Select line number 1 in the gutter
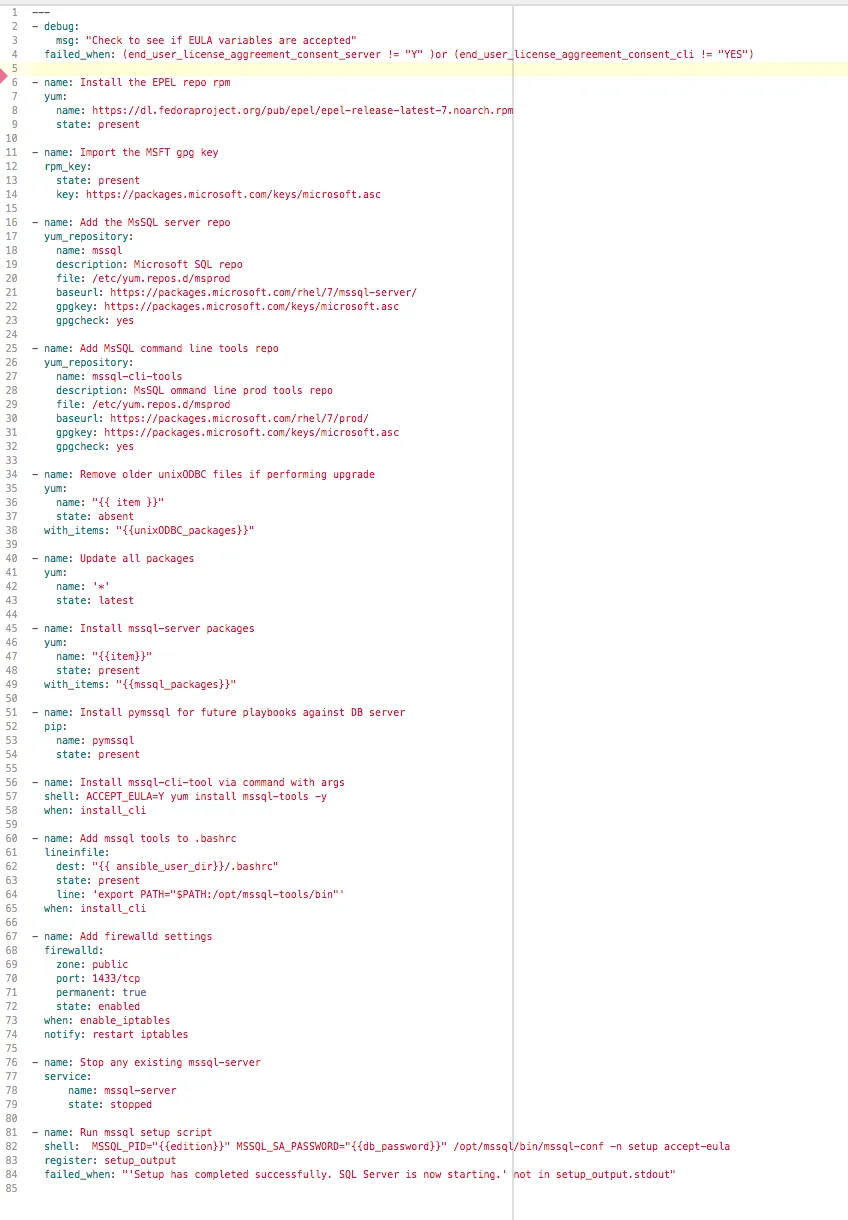This screenshot has width=848, height=1220. point(14,12)
